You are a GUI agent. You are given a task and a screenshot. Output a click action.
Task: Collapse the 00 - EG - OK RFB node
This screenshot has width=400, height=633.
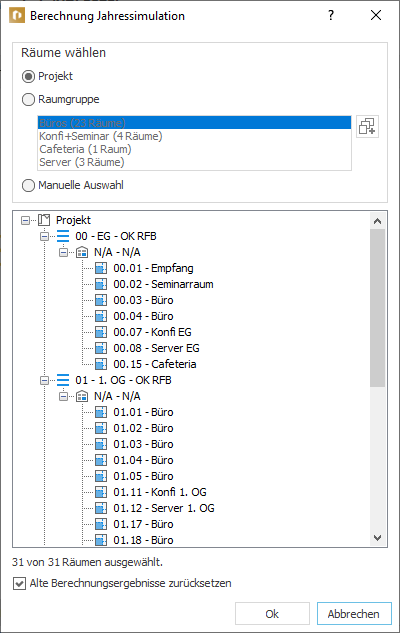point(44,236)
